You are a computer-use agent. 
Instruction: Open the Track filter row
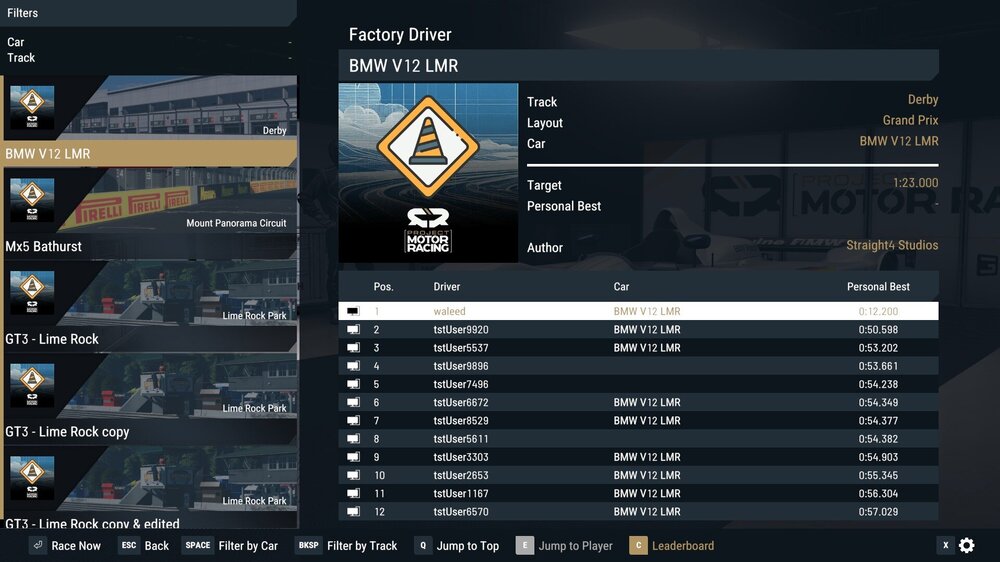click(x=149, y=58)
